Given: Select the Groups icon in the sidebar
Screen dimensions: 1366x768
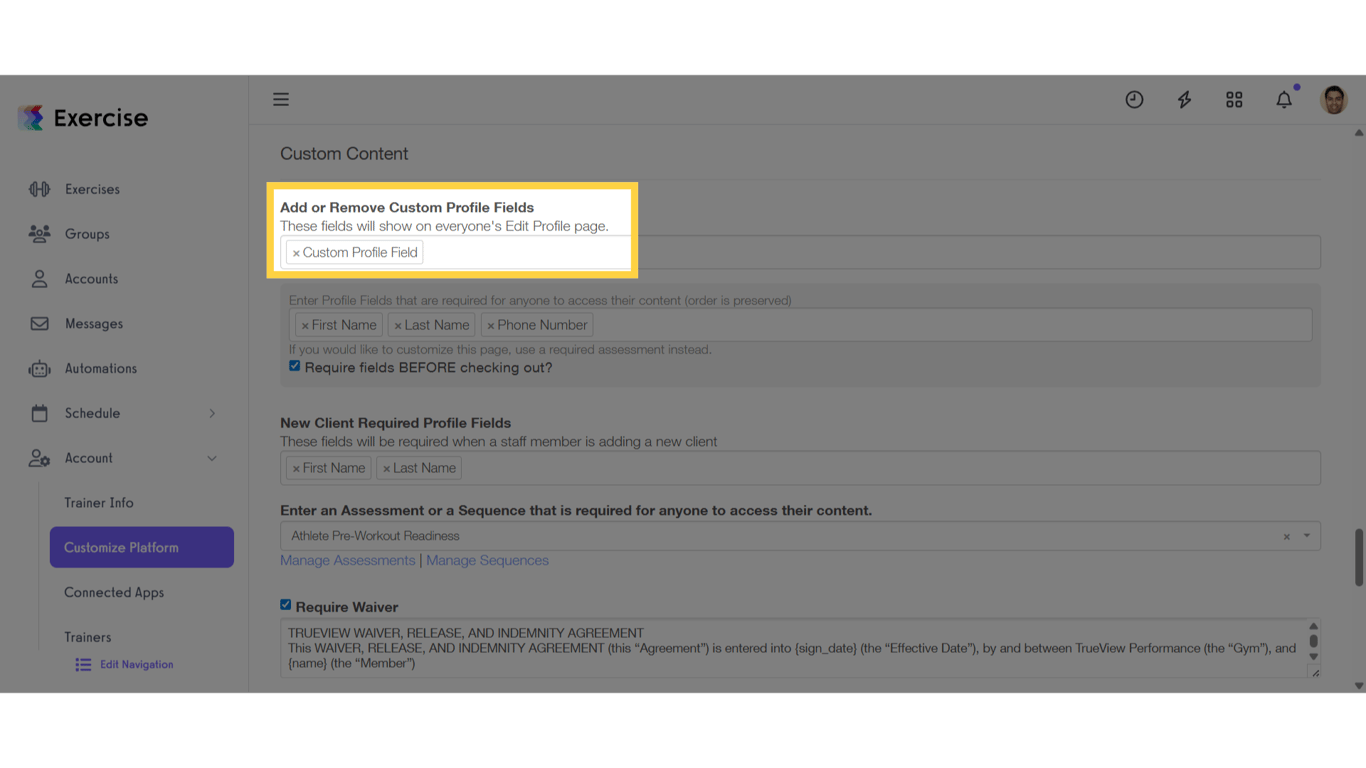Looking at the screenshot, I should 39,234.
